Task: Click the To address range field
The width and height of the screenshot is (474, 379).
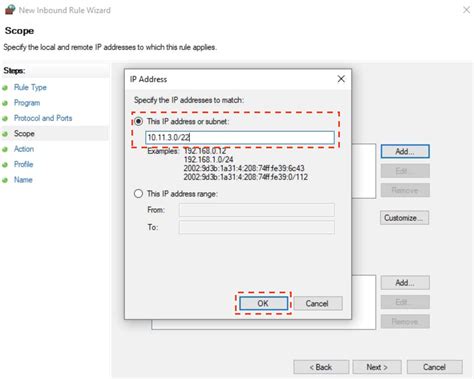Action: coord(257,227)
